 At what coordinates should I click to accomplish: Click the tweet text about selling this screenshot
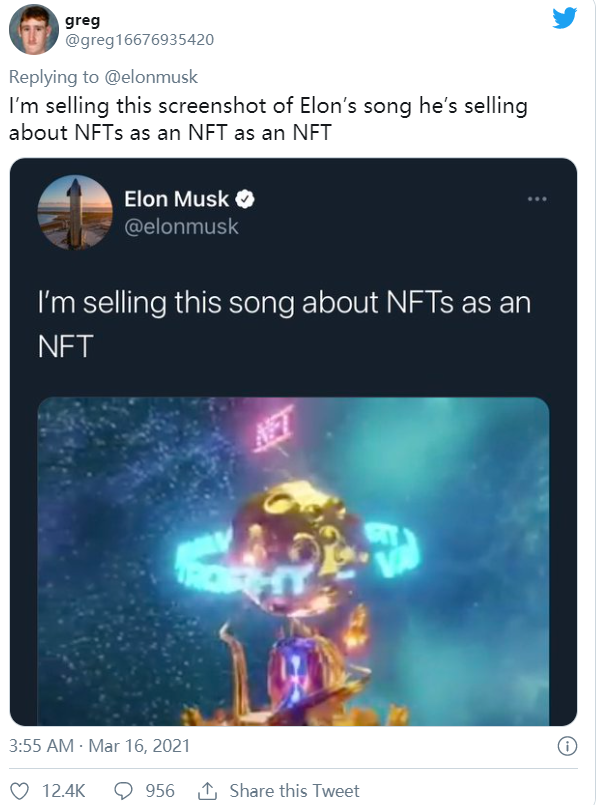268,119
